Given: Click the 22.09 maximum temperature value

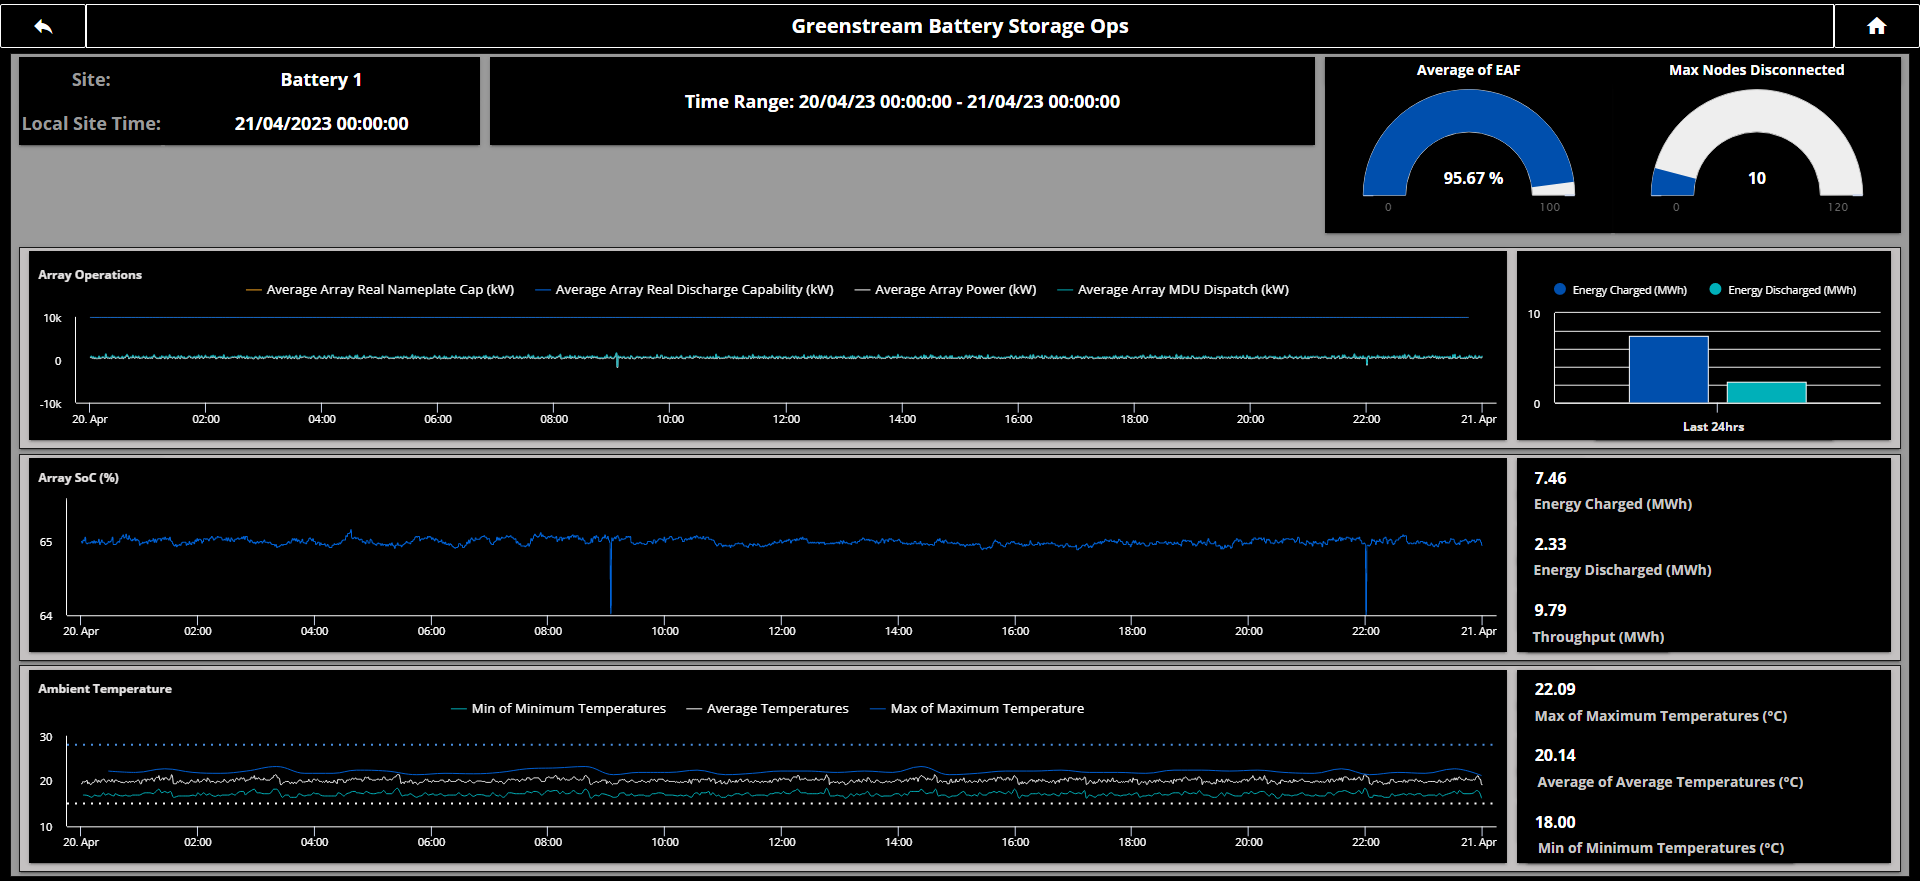Looking at the screenshot, I should coord(1555,690).
